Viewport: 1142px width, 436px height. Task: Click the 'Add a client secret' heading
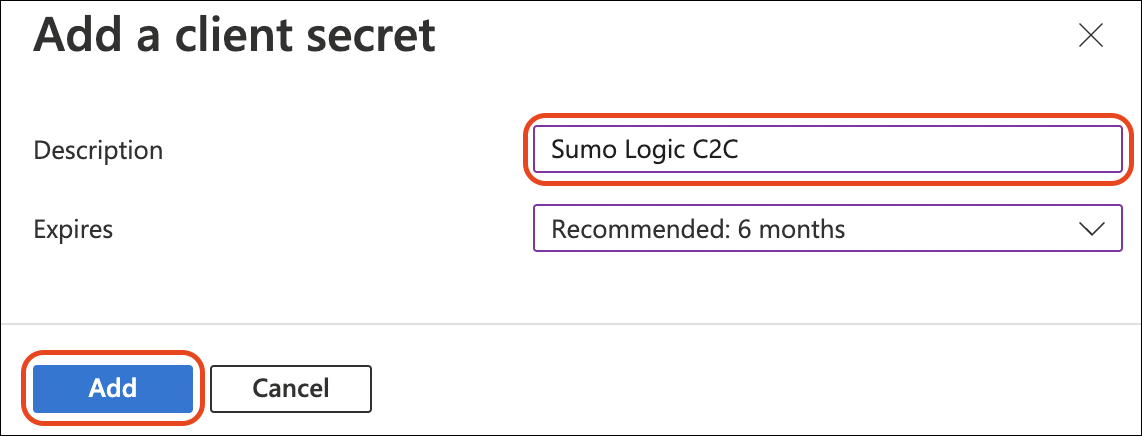pos(235,36)
